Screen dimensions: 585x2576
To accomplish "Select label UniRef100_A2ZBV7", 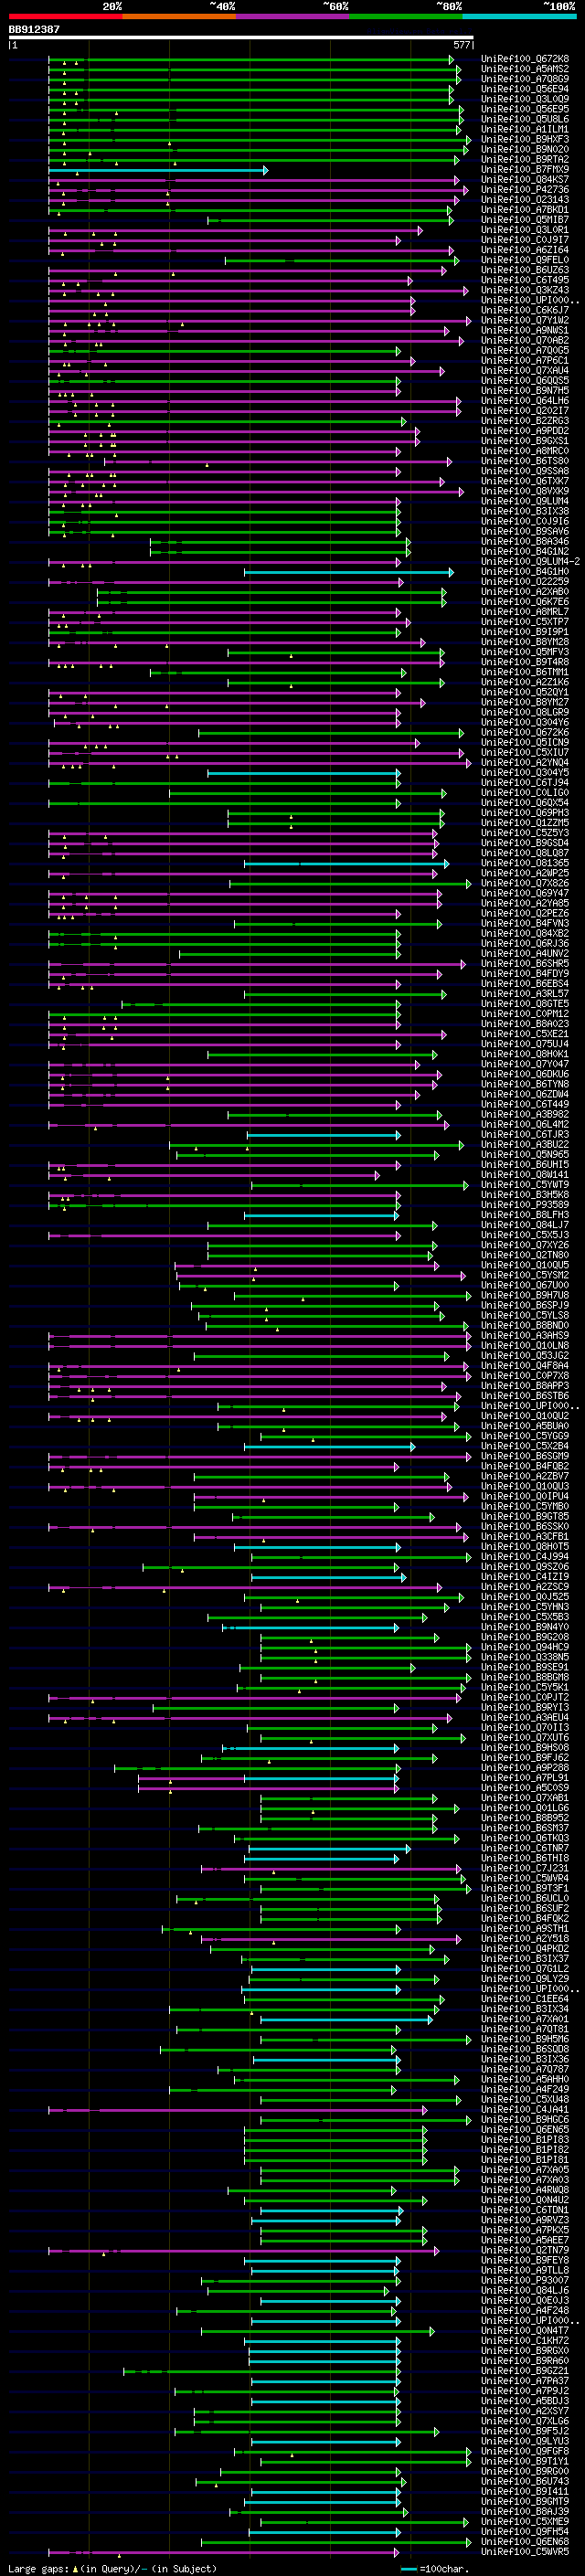I will 525,1476.
